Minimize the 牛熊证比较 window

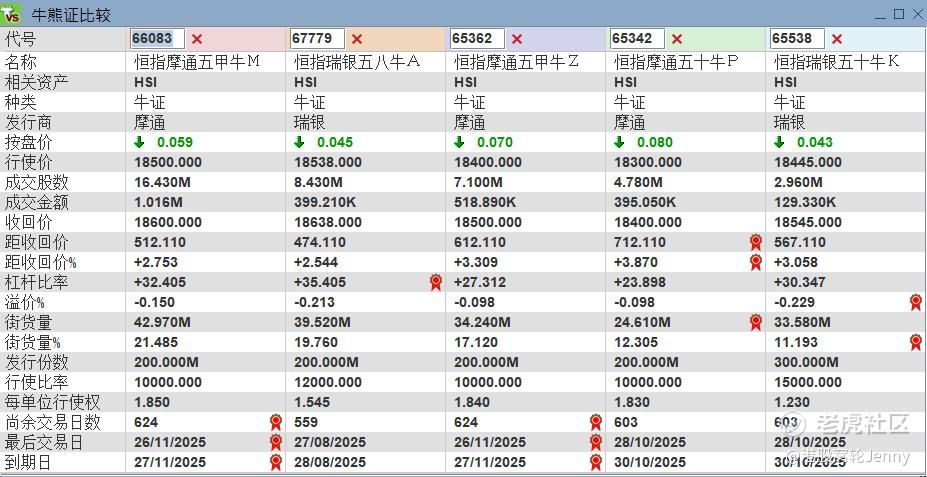pos(882,15)
